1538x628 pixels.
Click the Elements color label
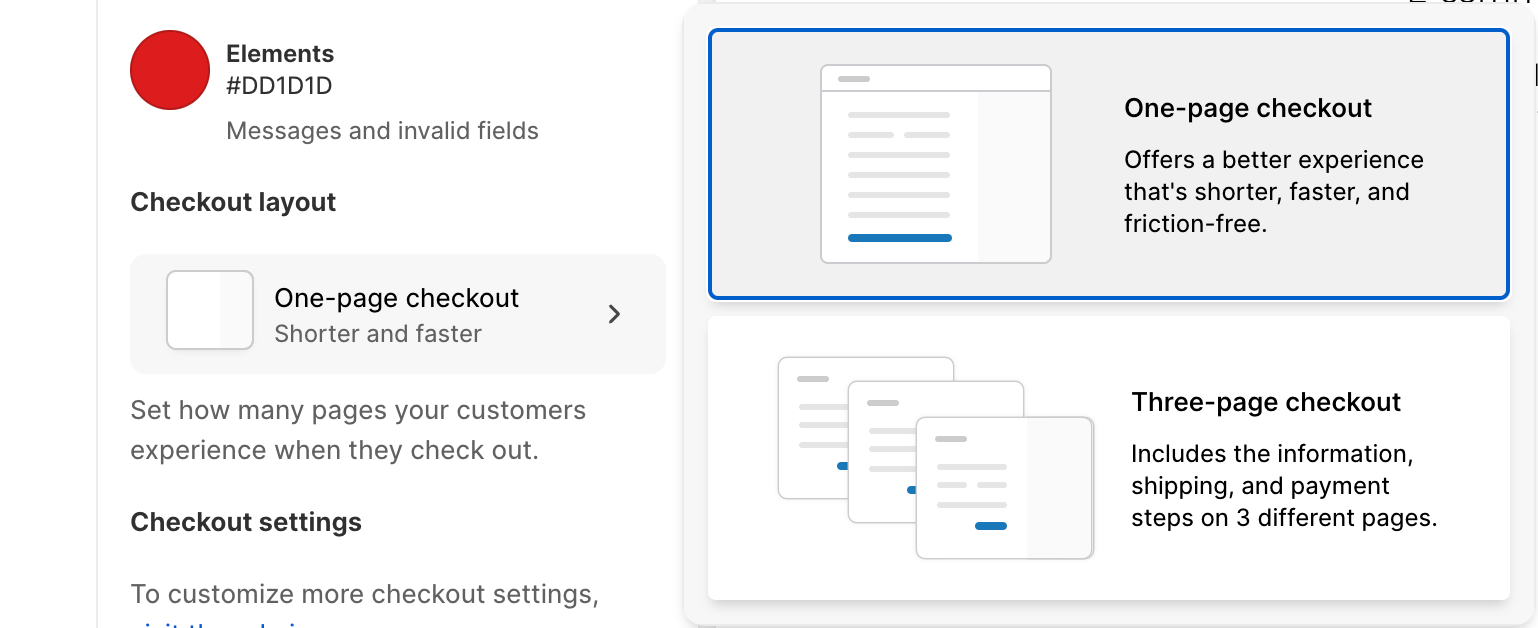click(280, 54)
